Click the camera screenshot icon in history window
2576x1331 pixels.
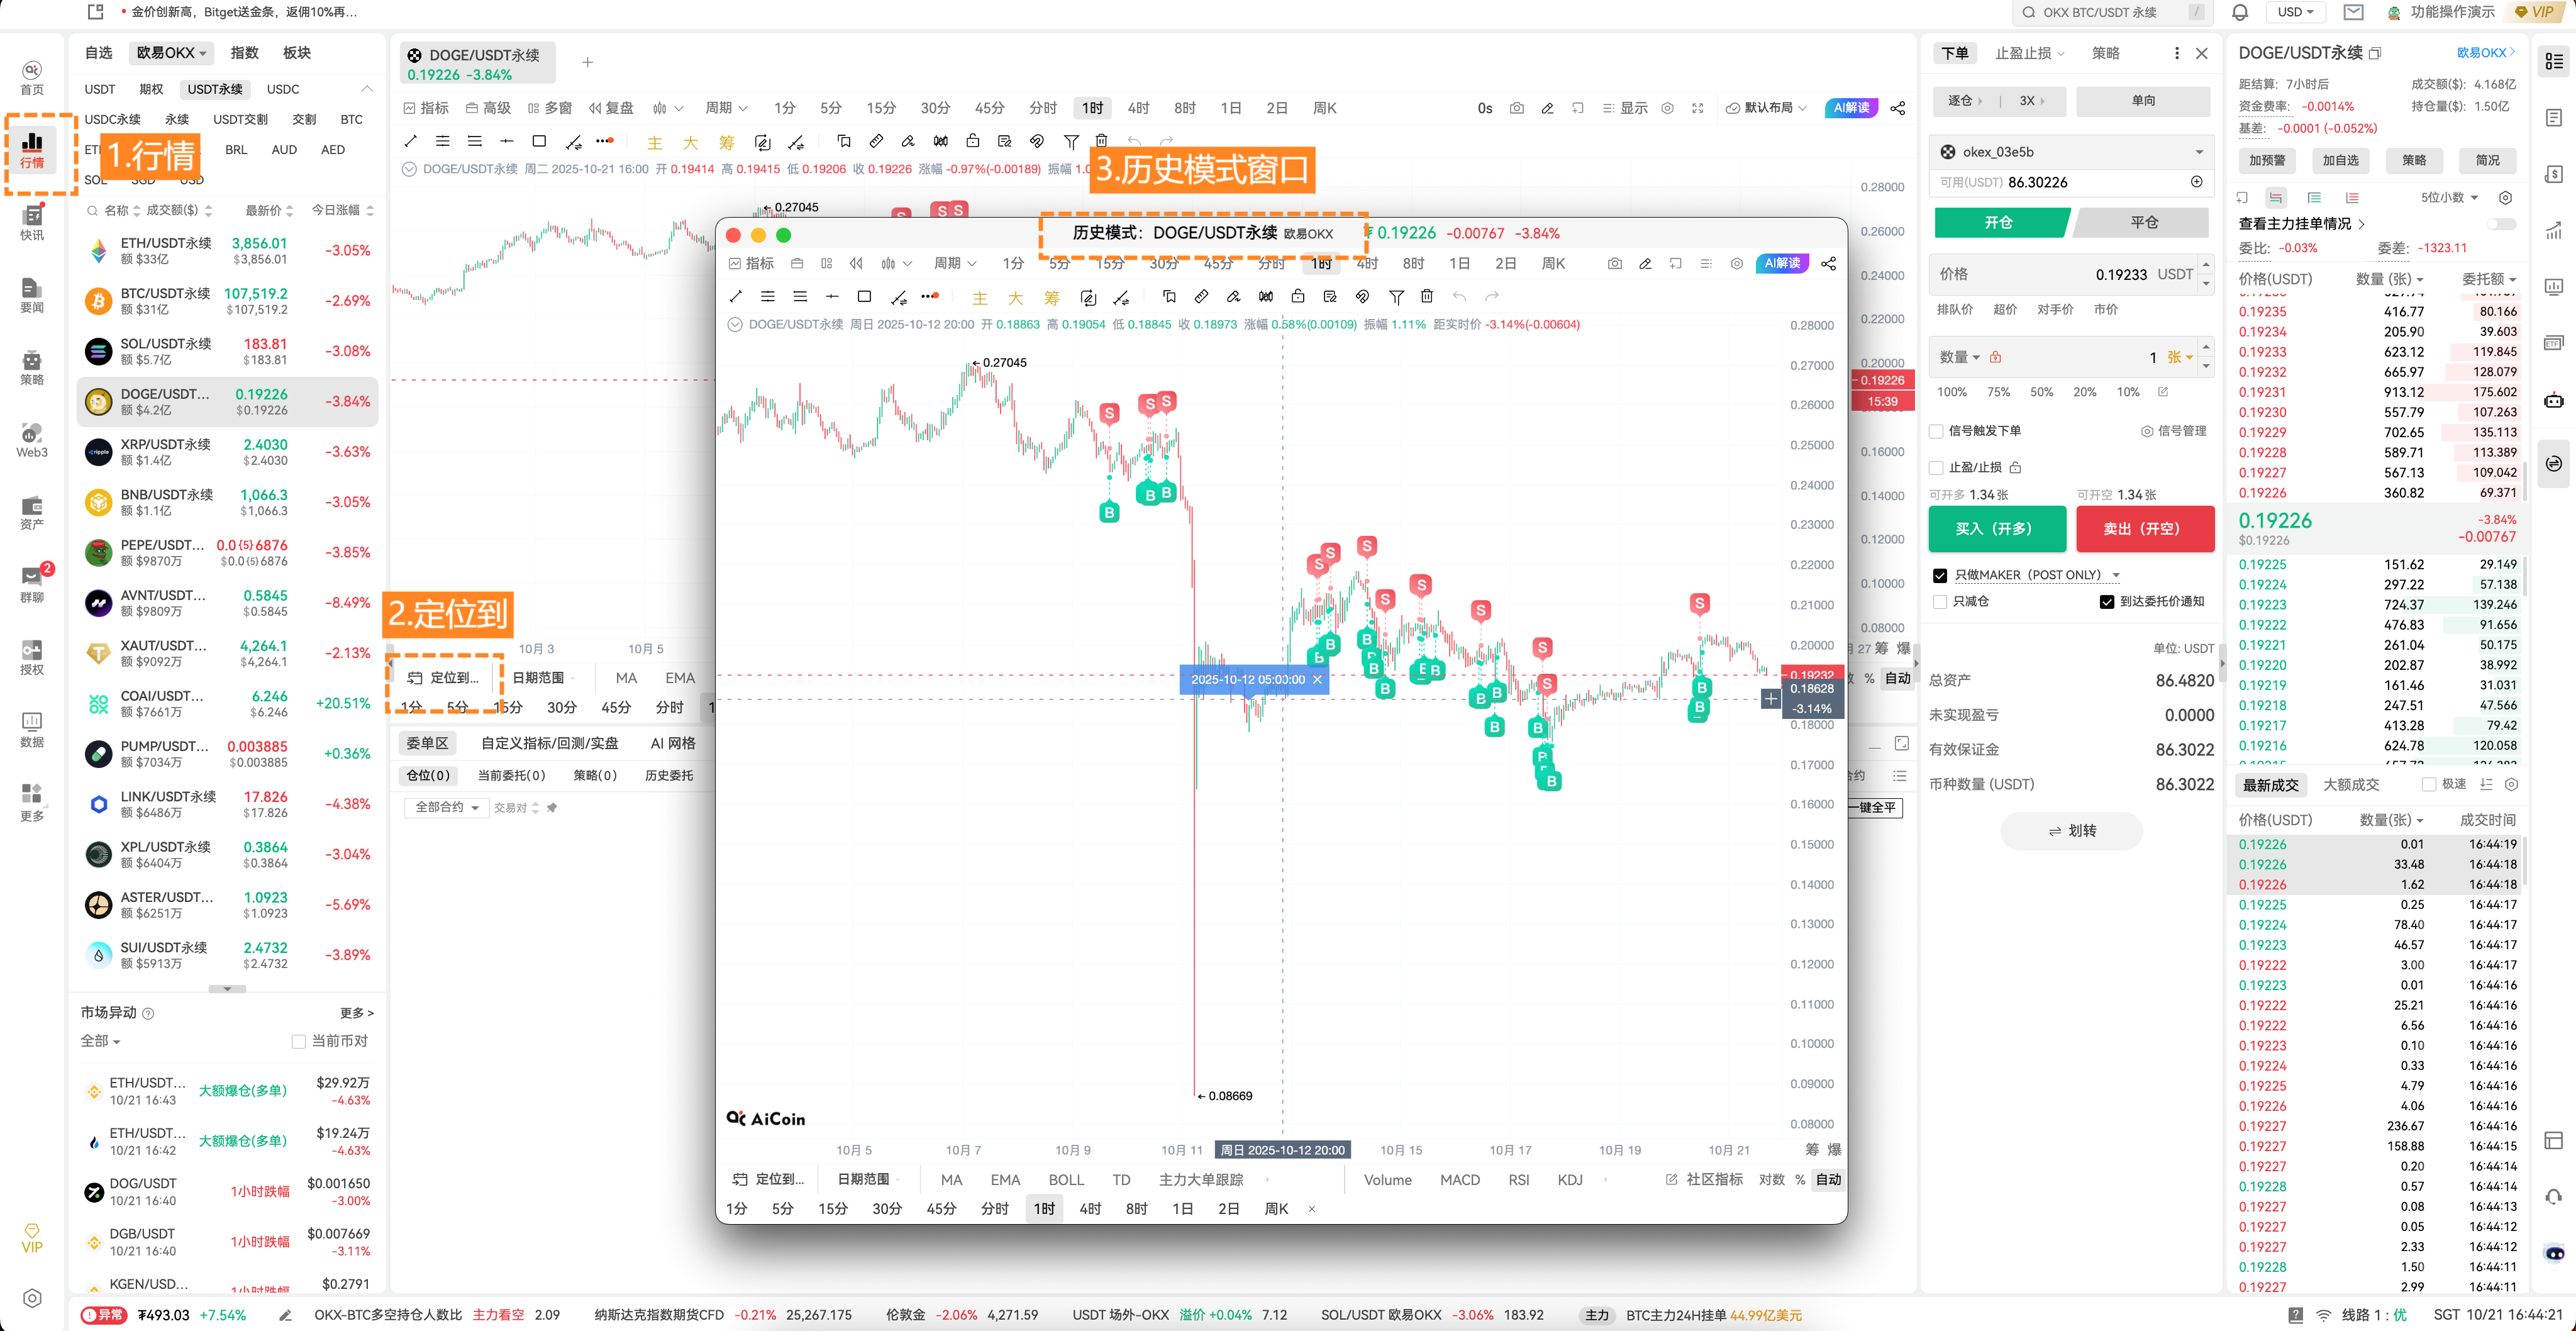coord(1614,264)
